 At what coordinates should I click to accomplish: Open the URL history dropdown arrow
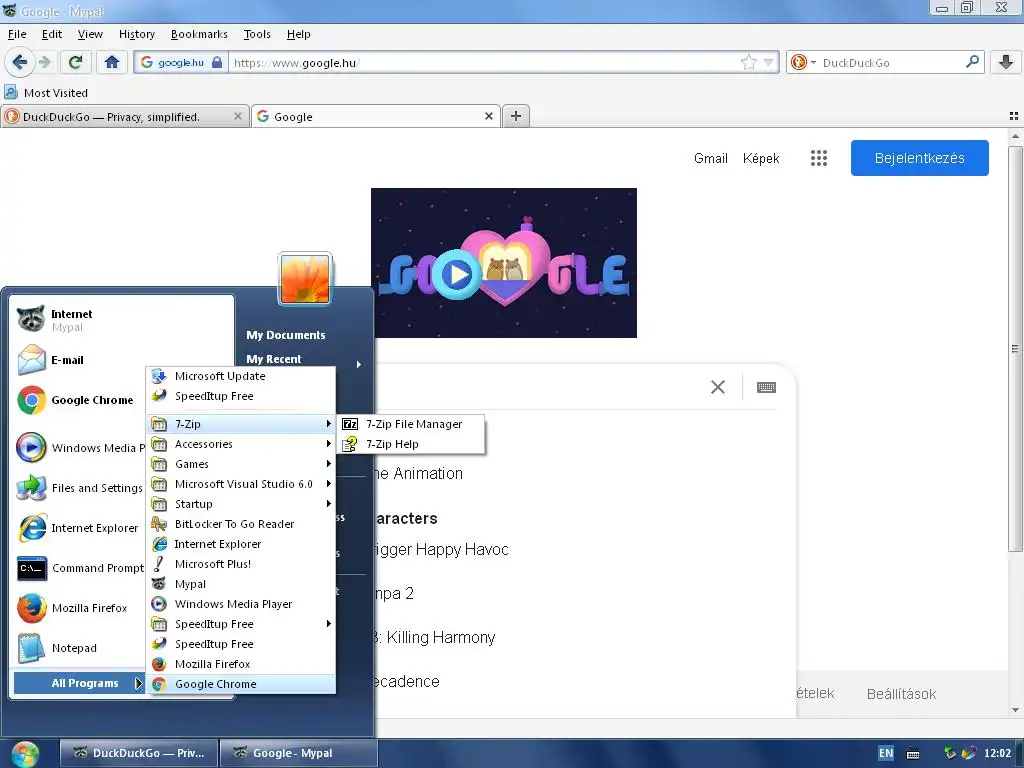[x=769, y=62]
